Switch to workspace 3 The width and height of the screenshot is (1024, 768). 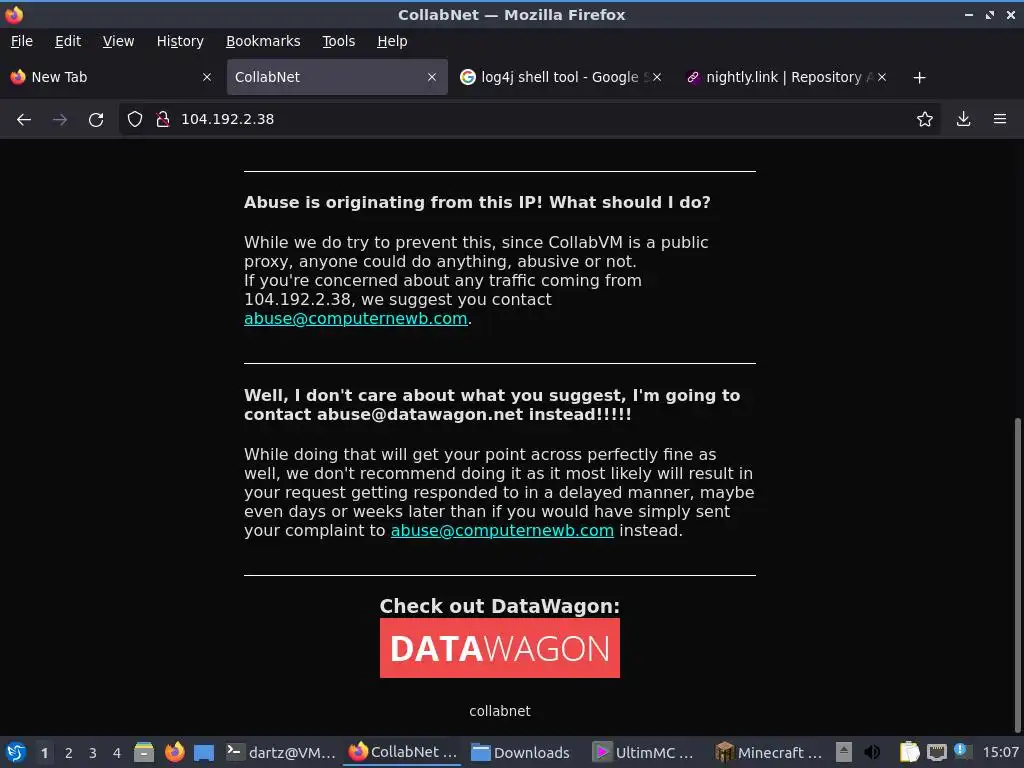point(93,753)
